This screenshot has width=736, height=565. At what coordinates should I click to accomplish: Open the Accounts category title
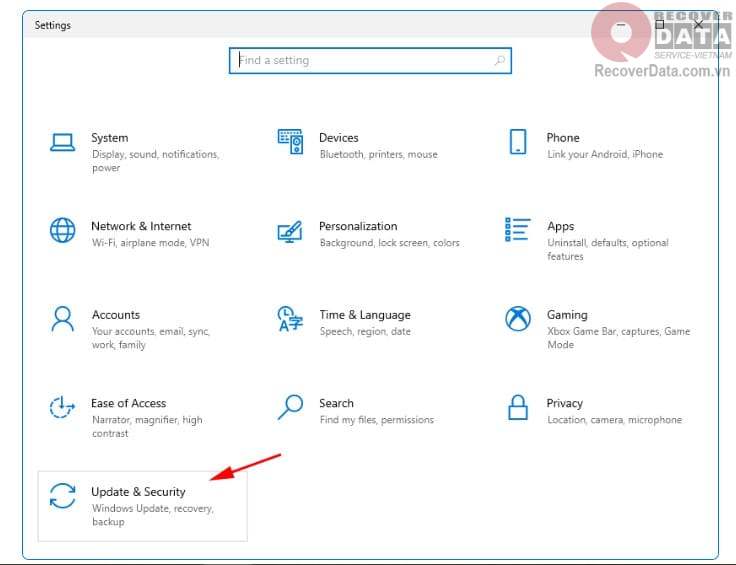[116, 314]
